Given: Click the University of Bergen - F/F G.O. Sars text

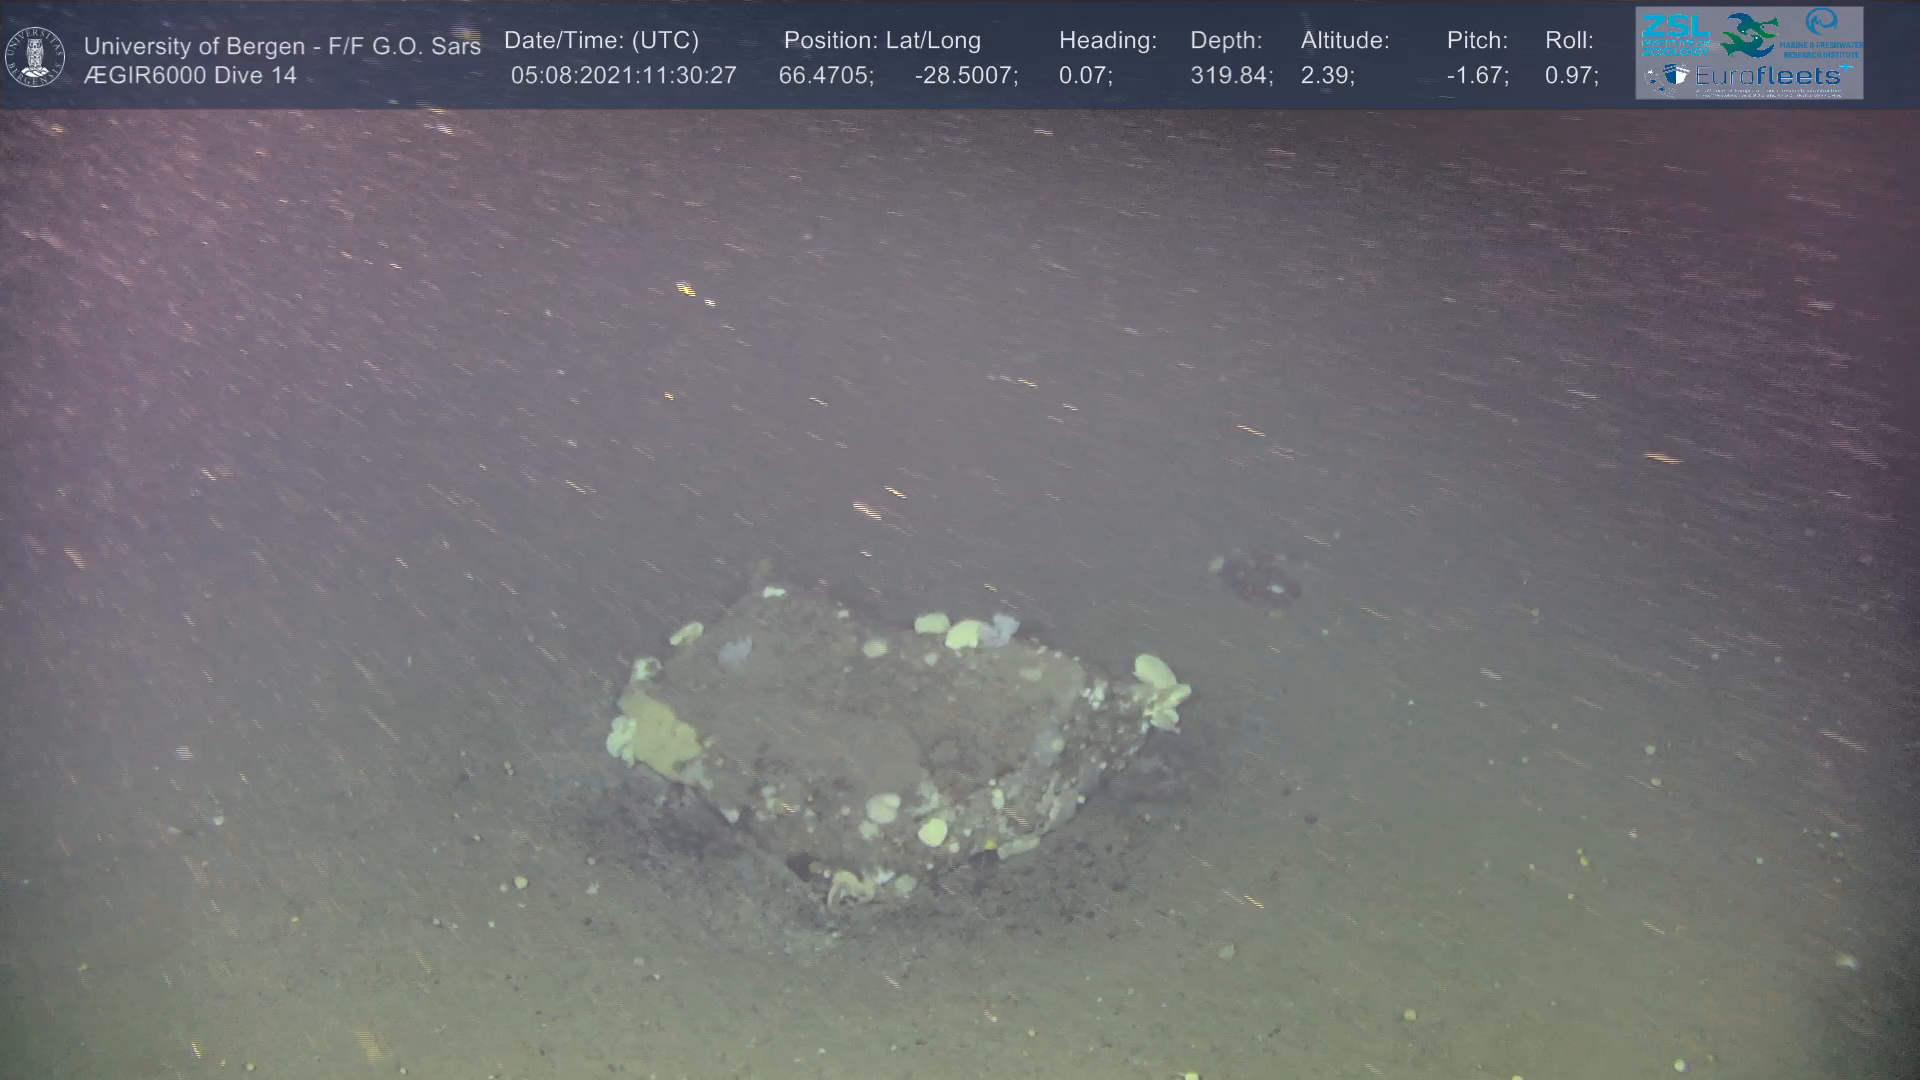Looking at the screenshot, I should click(x=282, y=46).
